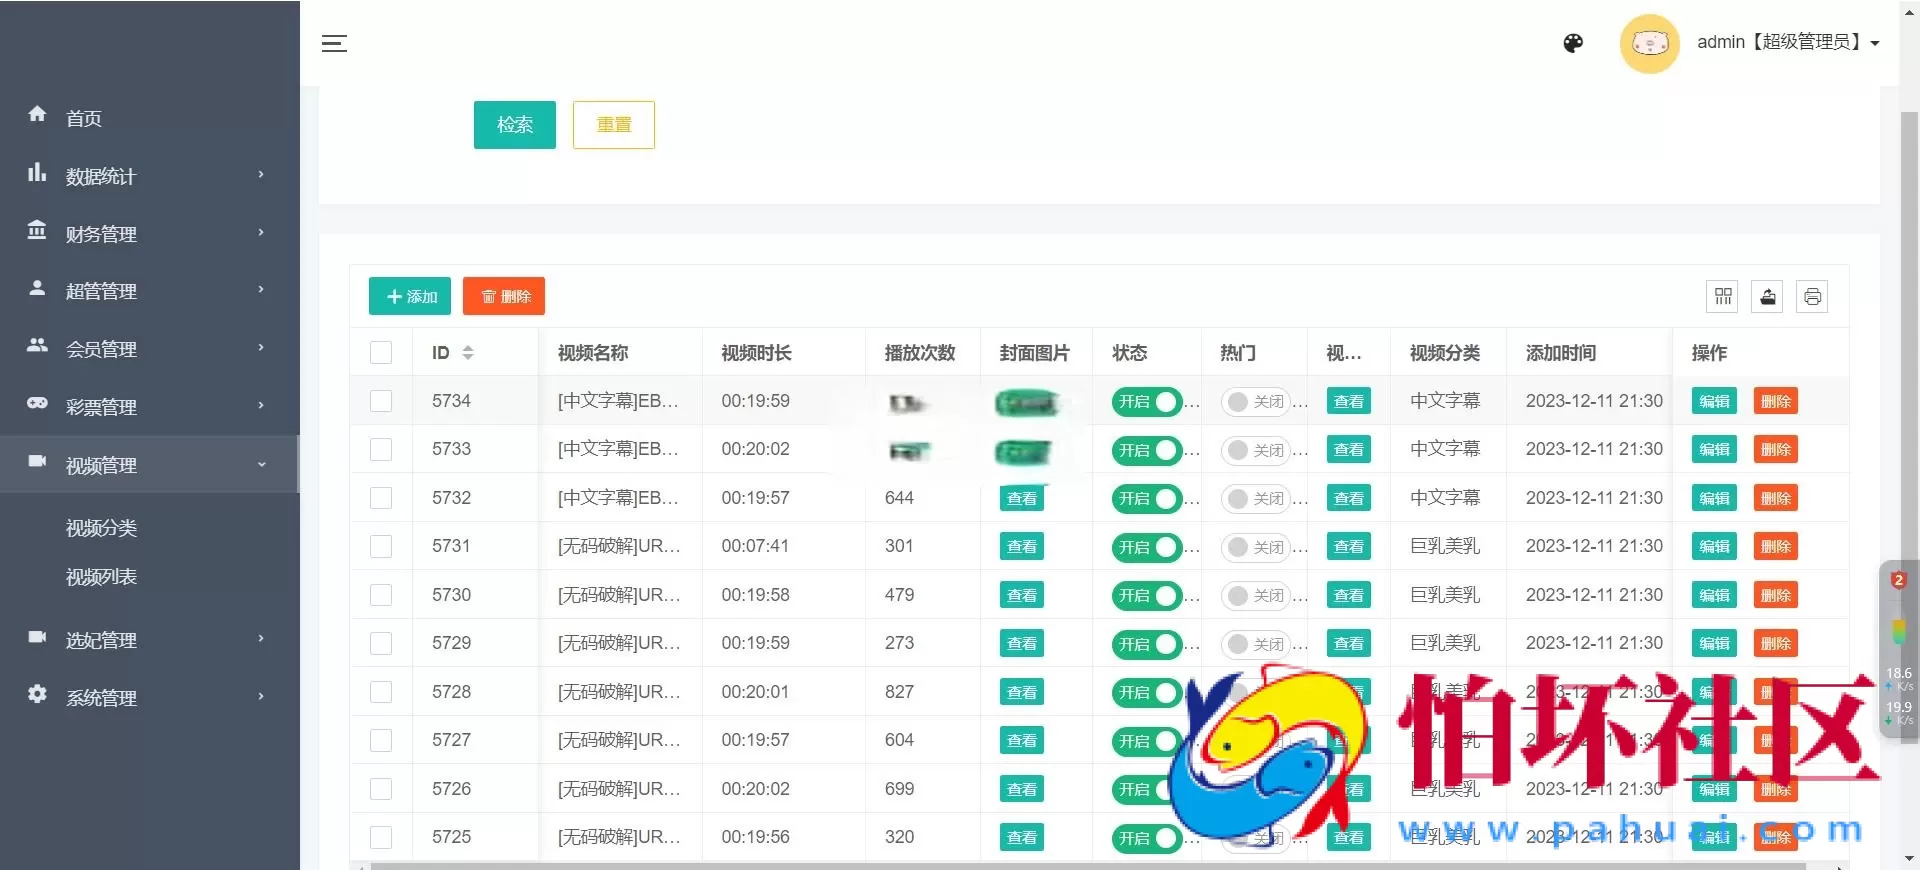This screenshot has height=870, width=1920.
Task: Open the admin account dropdown arrow
Action: [1875, 43]
